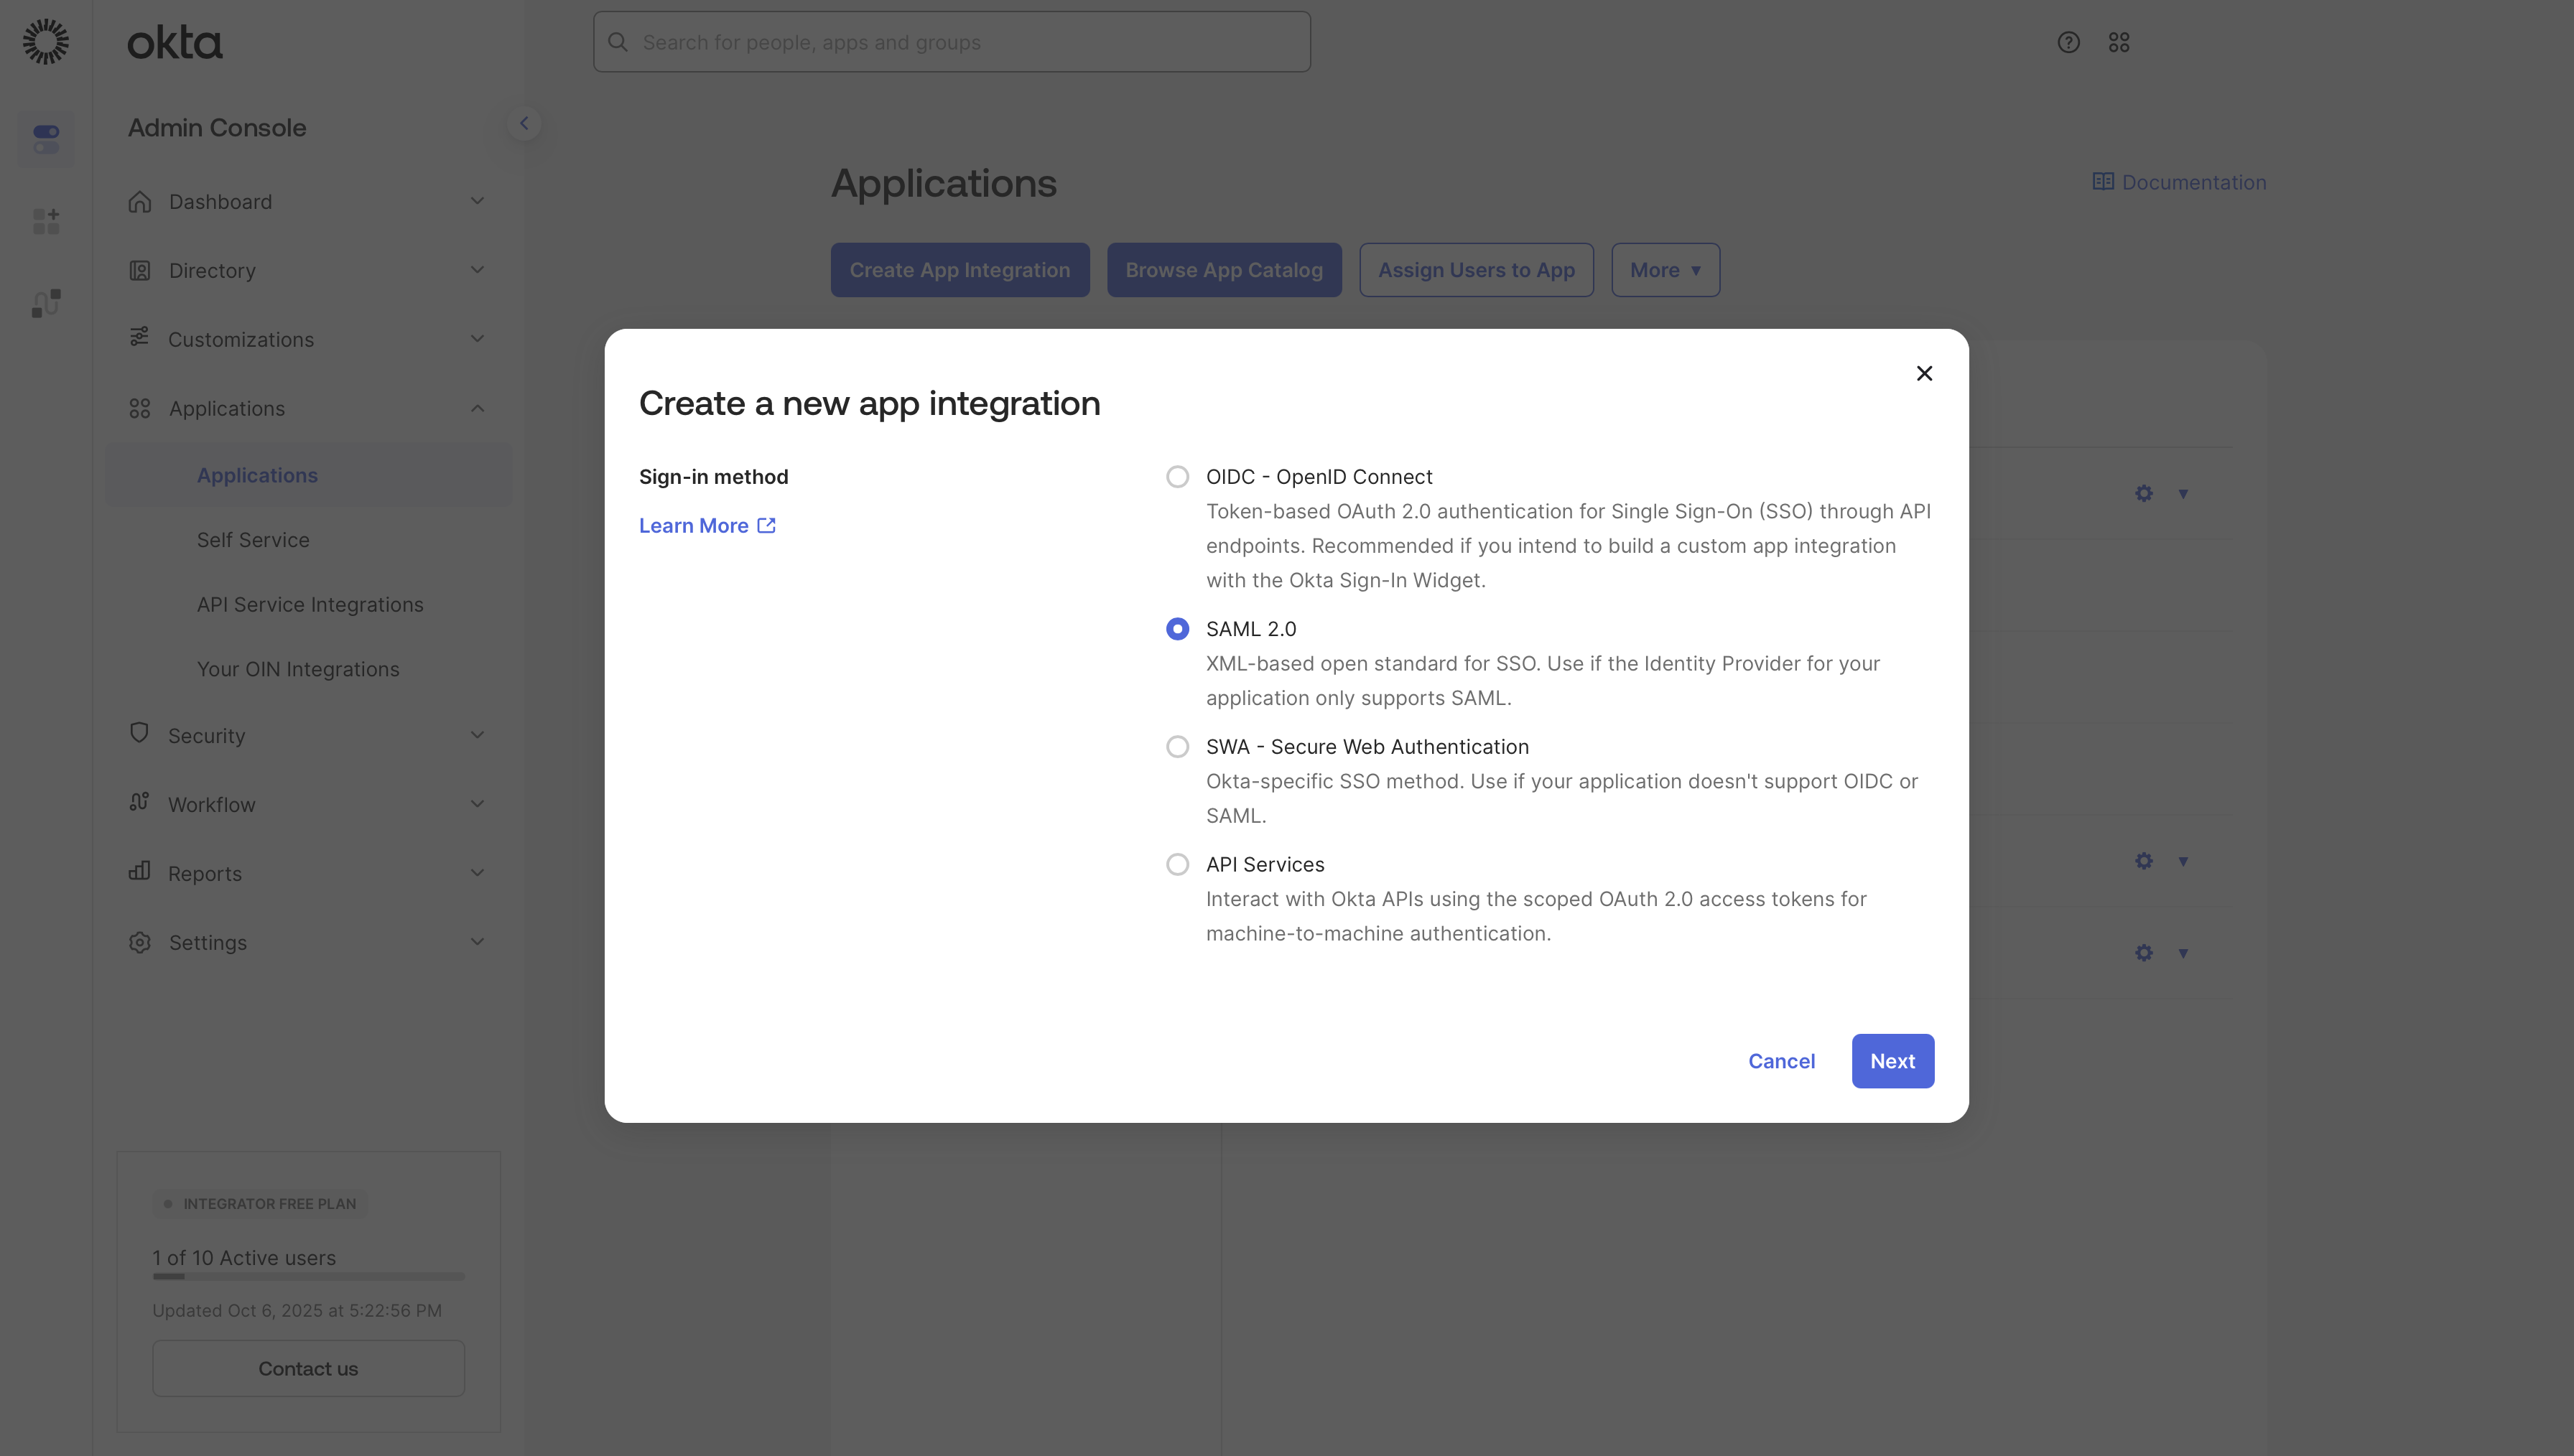Click the active users progress bar
This screenshot has height=1456, width=2574.
(308, 1276)
